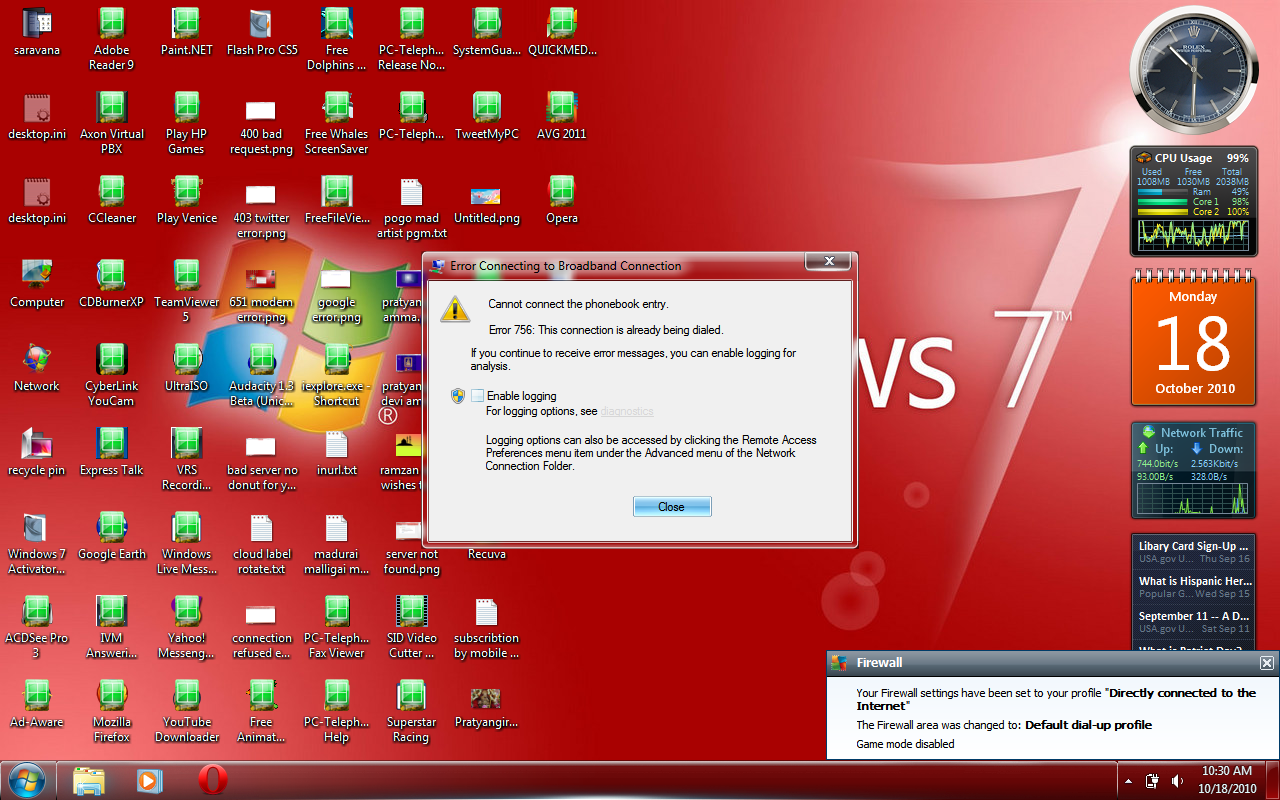Click the CPU Usage gadget
Viewport: 1280px width, 800px height.
[x=1194, y=202]
